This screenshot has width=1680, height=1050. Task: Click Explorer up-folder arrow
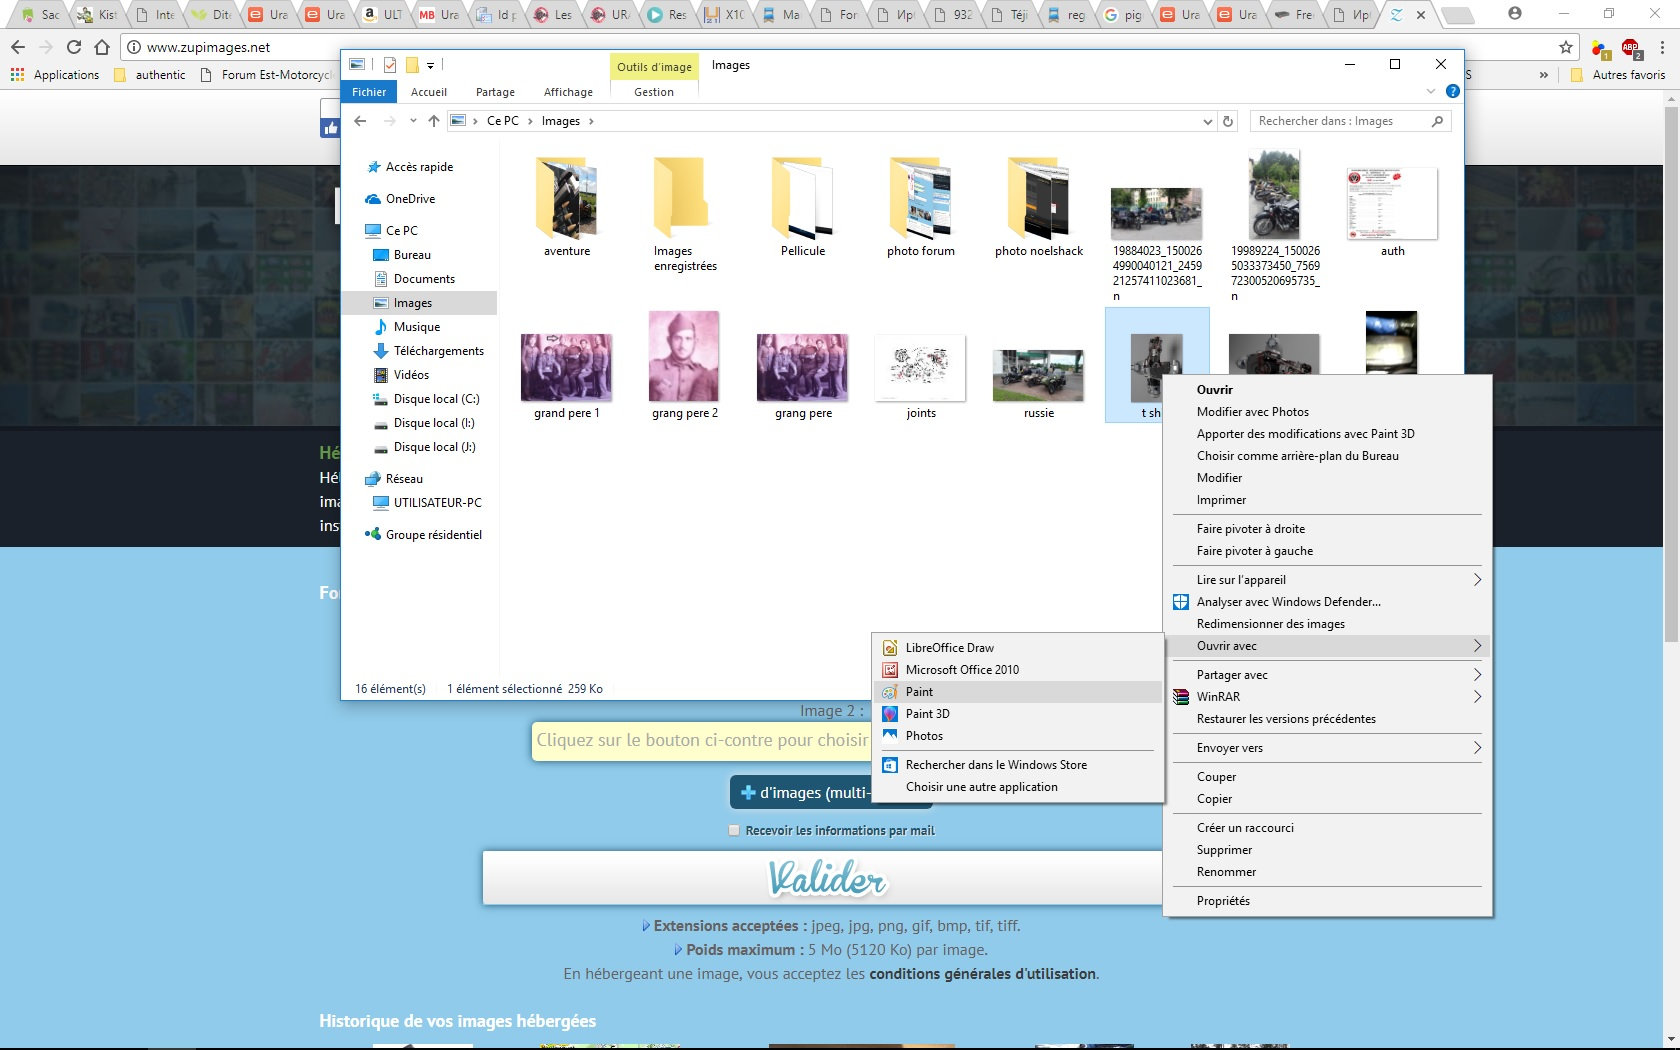pos(433,121)
